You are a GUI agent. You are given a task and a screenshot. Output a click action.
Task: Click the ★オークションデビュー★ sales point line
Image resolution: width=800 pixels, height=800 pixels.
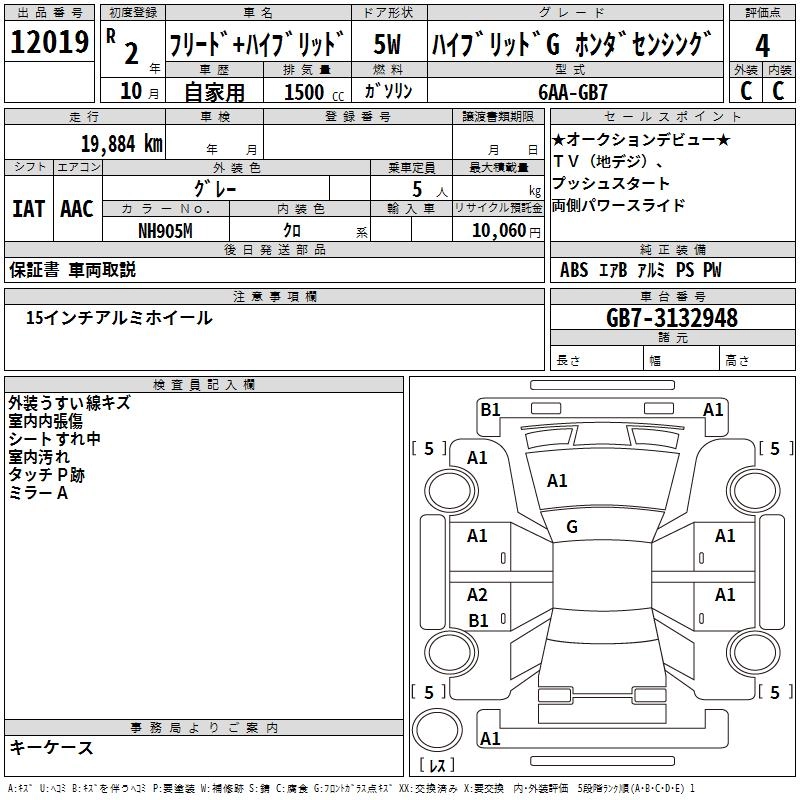pos(641,139)
